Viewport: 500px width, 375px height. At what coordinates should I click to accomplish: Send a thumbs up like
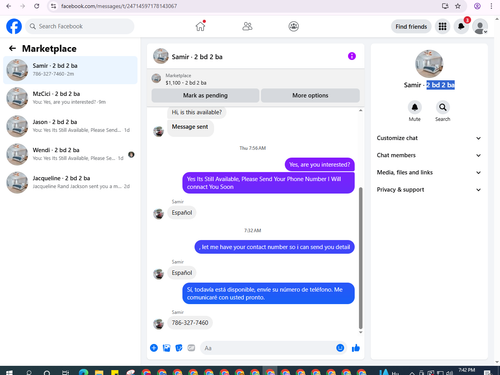click(x=356, y=348)
